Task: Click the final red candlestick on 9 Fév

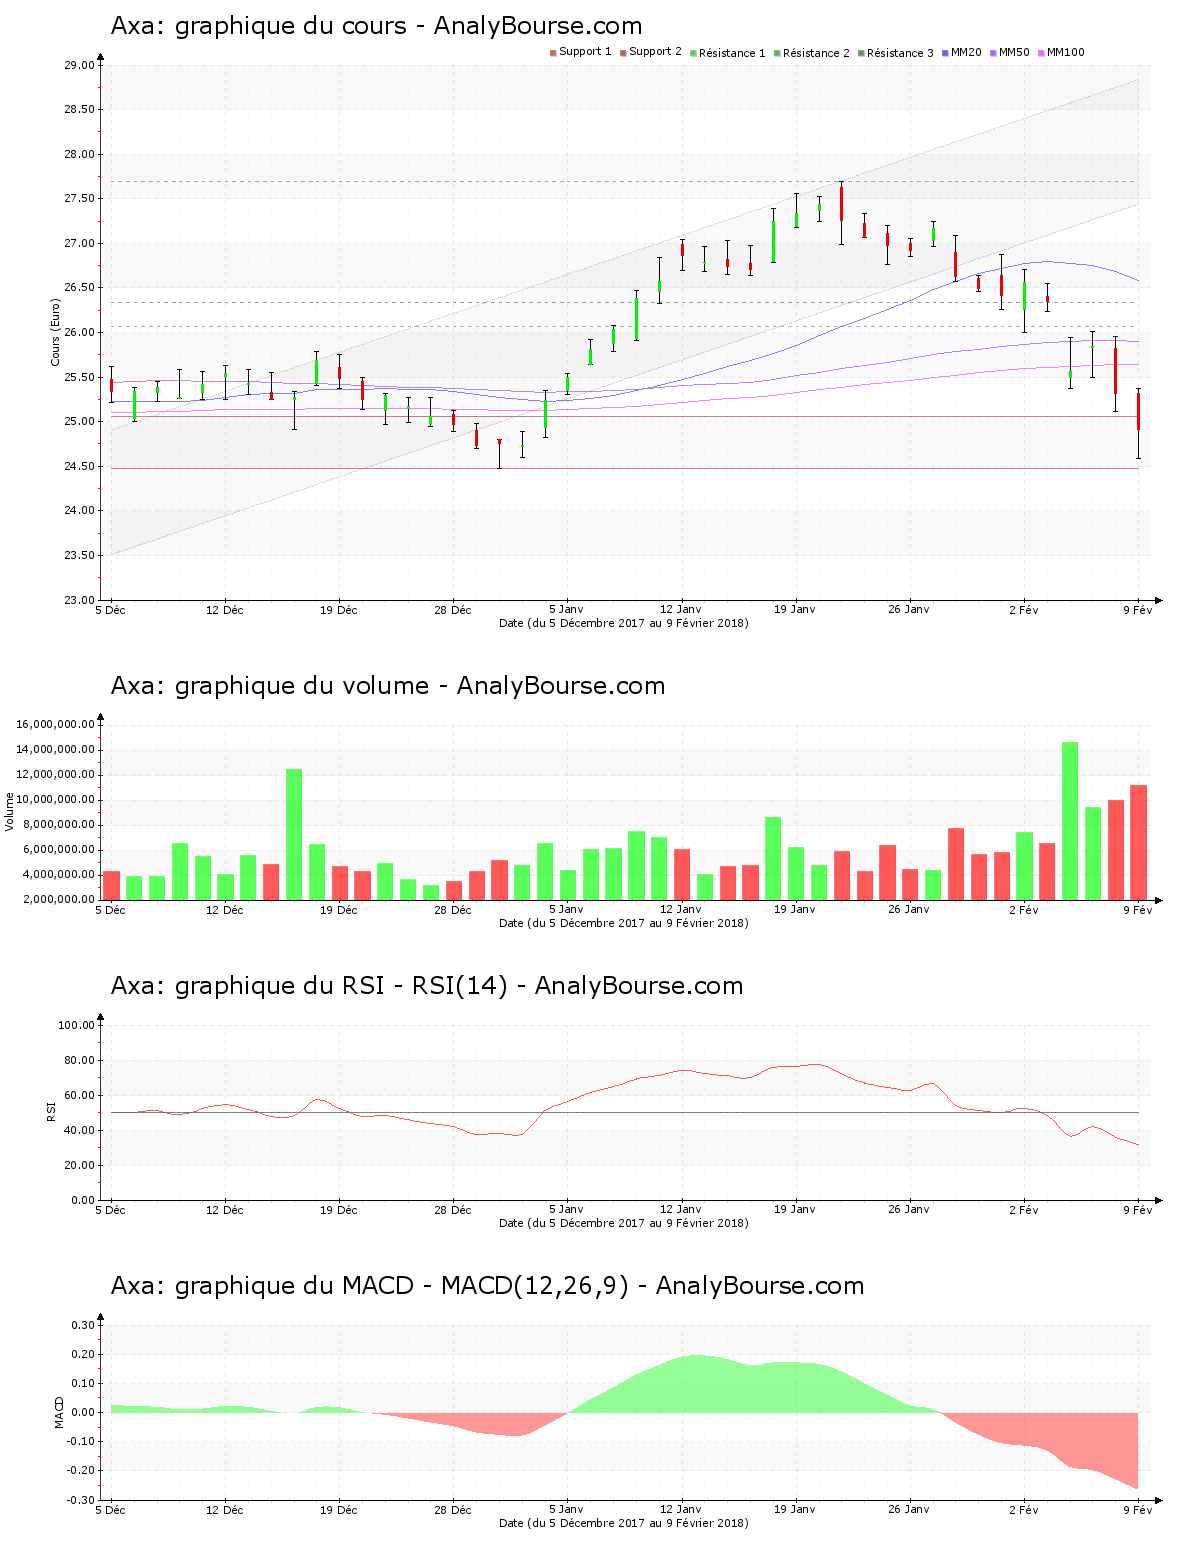Action: [x=1138, y=411]
